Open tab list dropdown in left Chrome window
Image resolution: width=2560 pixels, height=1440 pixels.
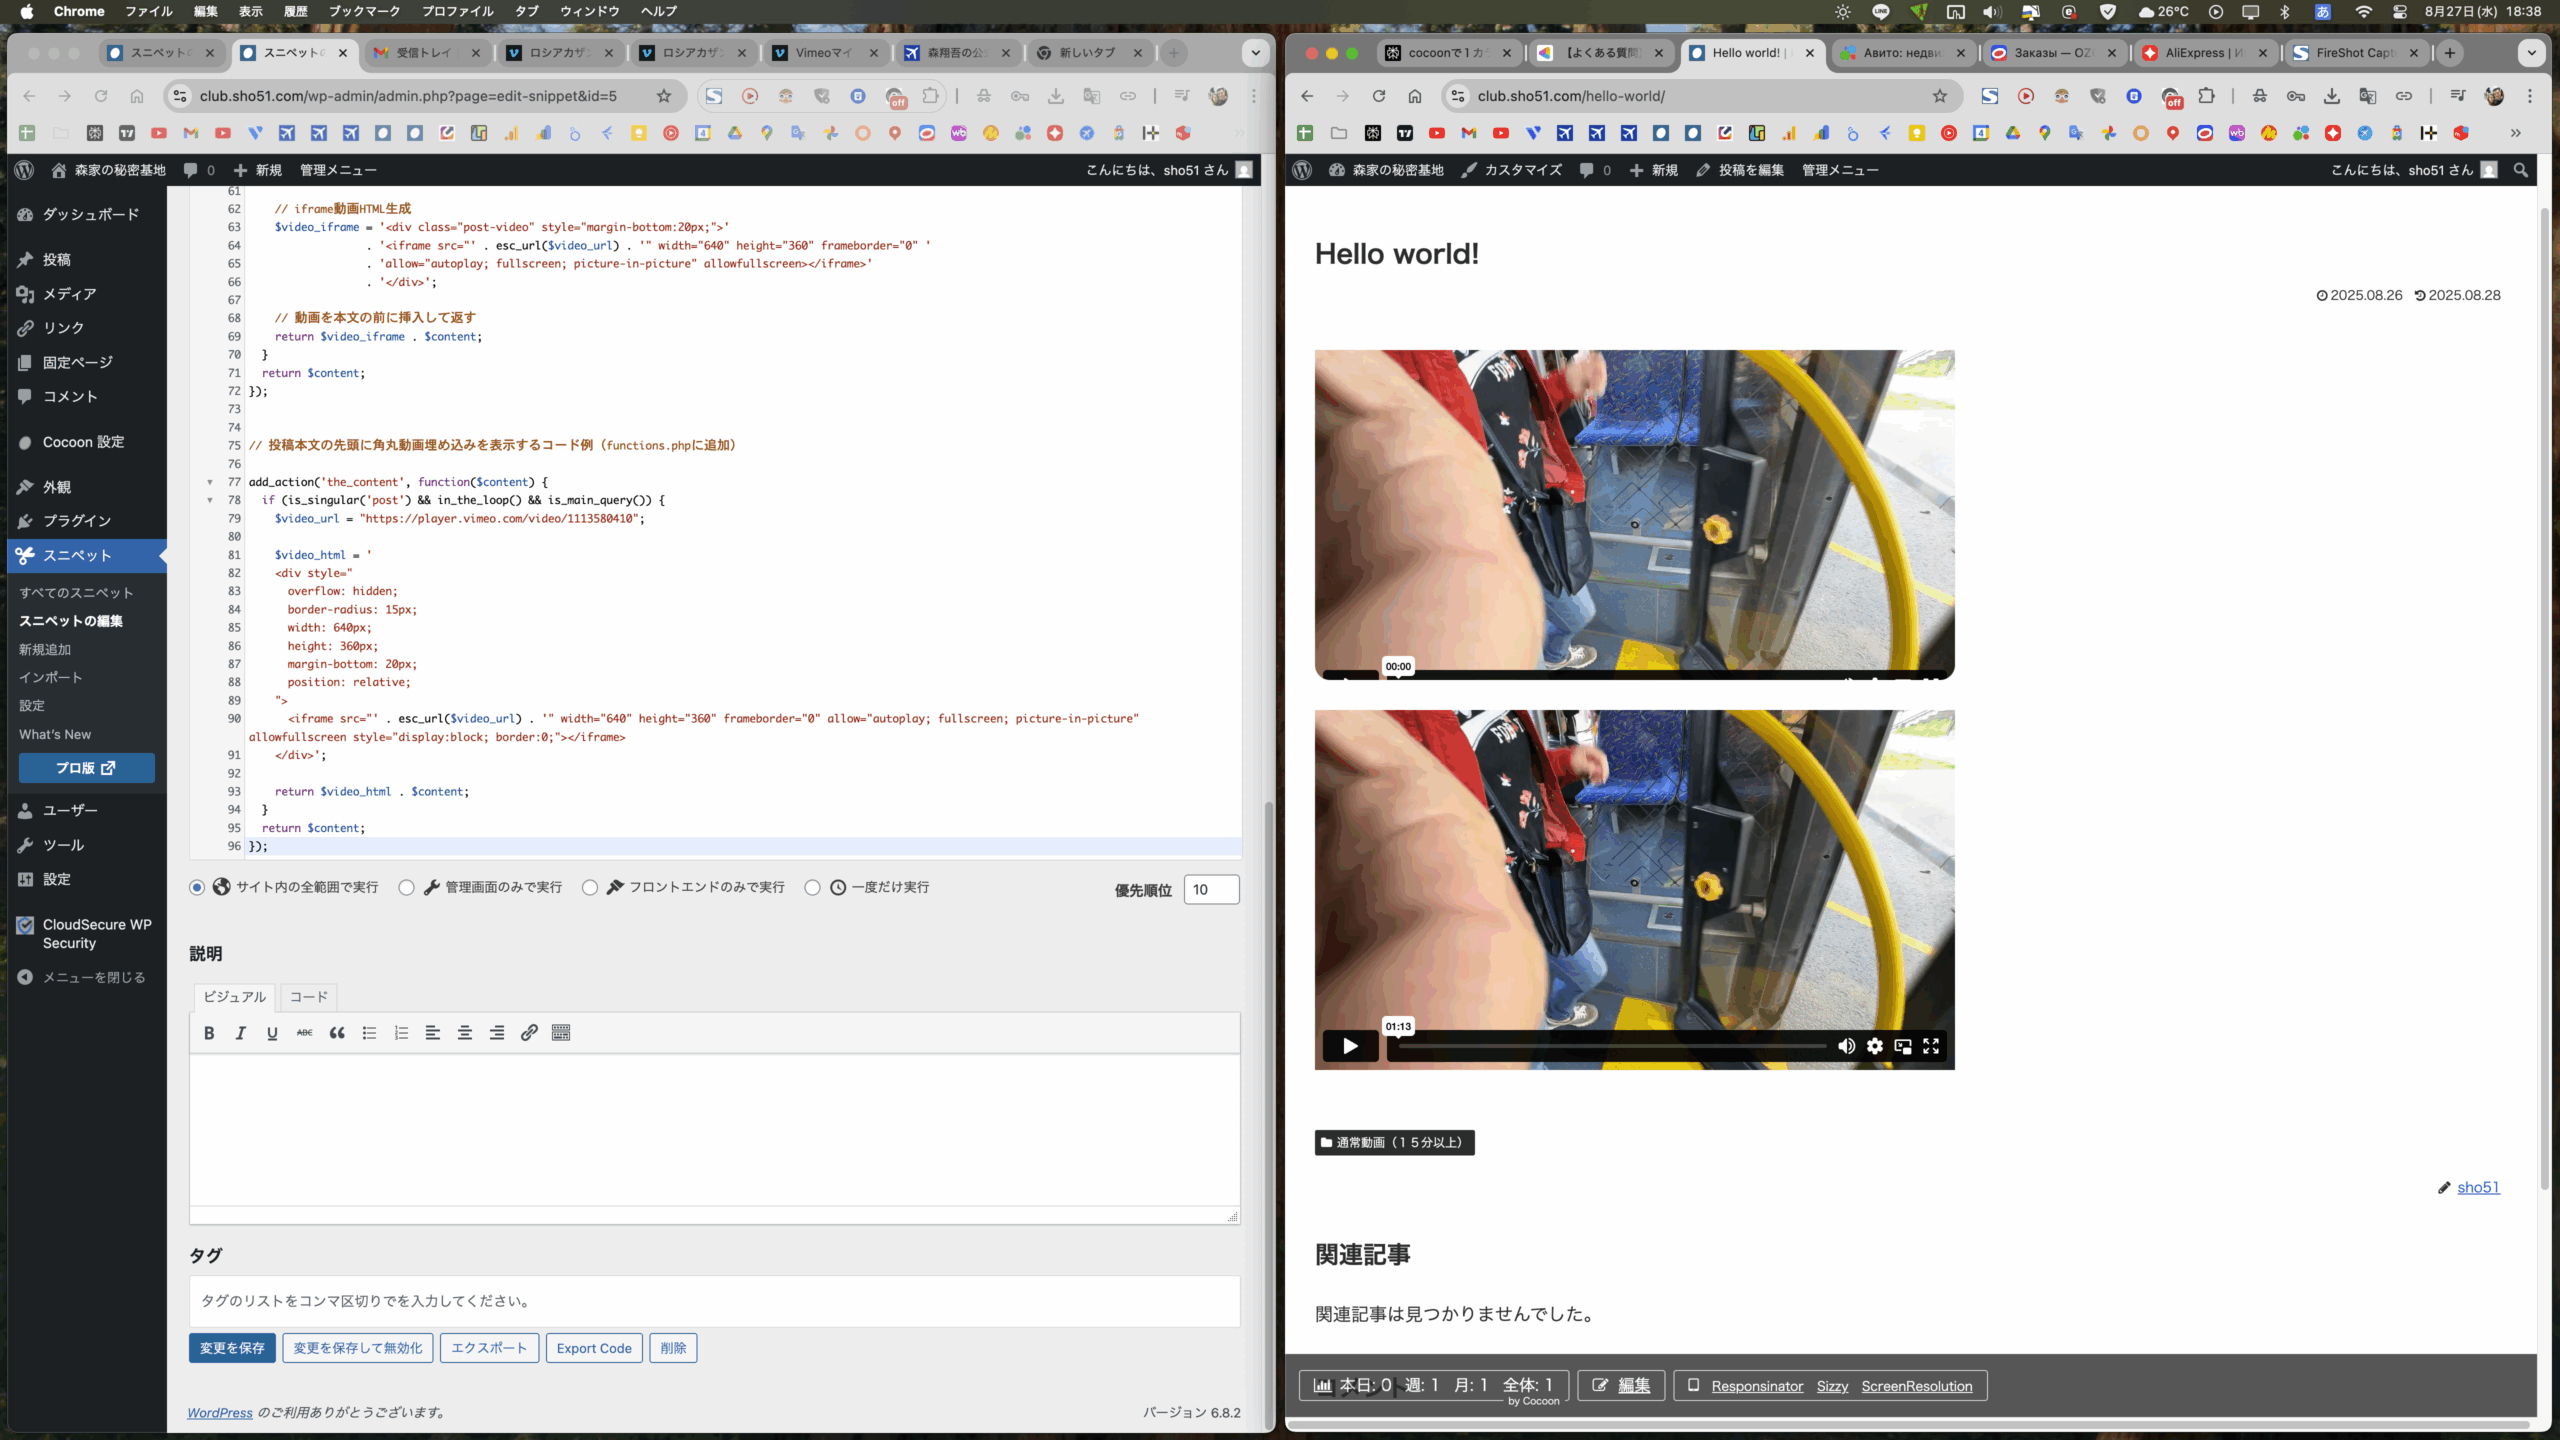1255,53
